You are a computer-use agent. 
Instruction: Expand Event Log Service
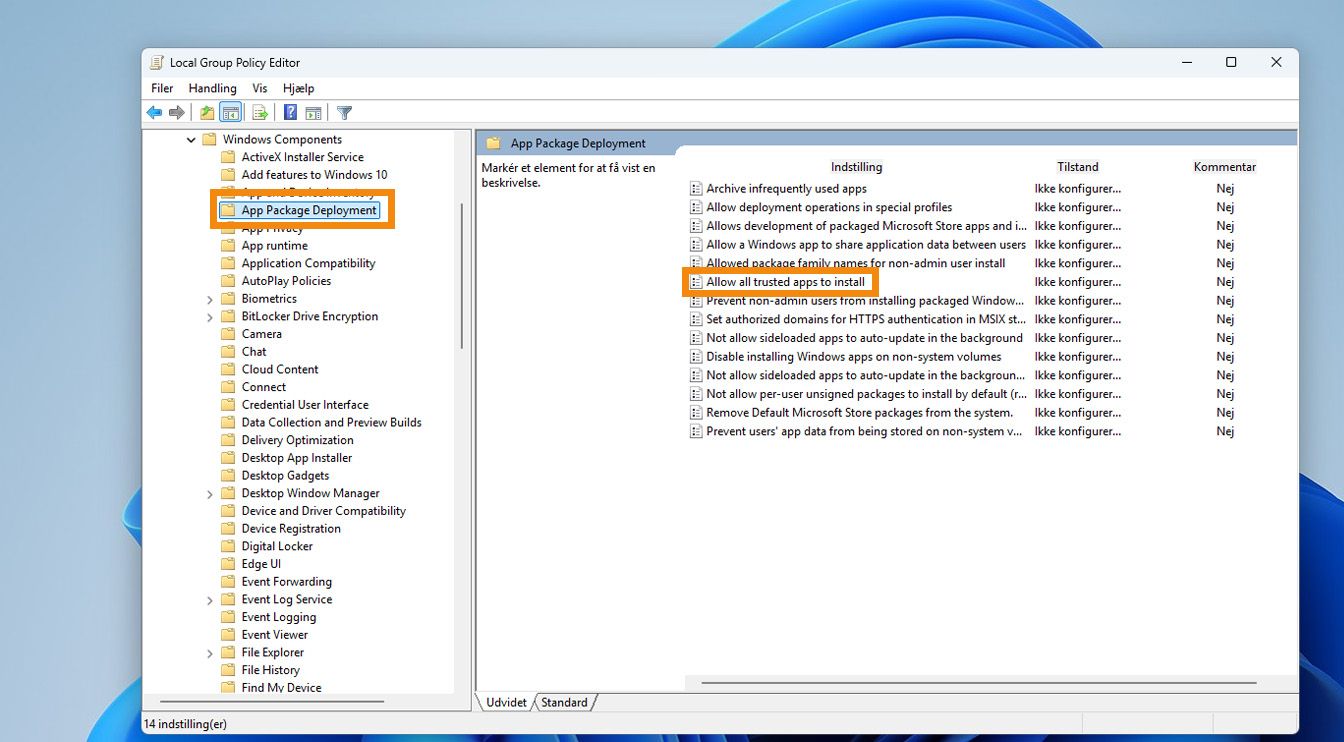click(x=210, y=600)
